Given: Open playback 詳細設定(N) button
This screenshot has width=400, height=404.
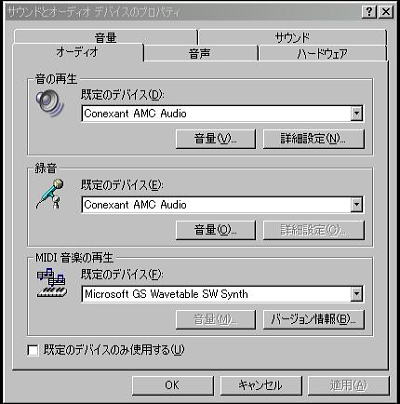Looking at the screenshot, I should point(313,139).
